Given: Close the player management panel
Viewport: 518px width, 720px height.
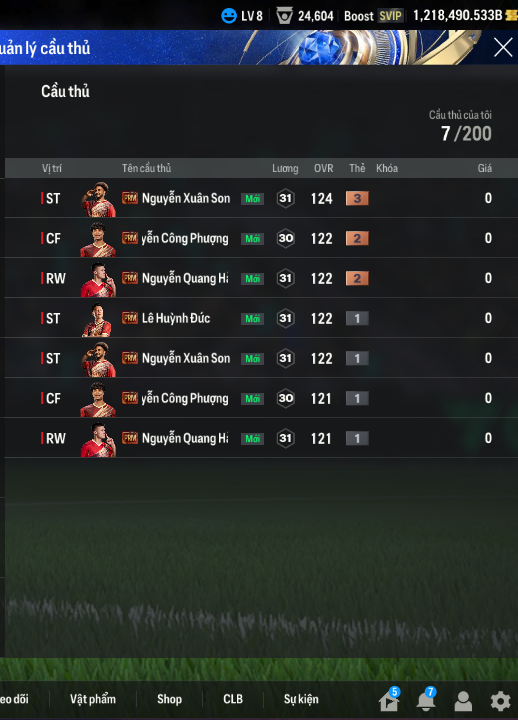Looking at the screenshot, I should 503,47.
